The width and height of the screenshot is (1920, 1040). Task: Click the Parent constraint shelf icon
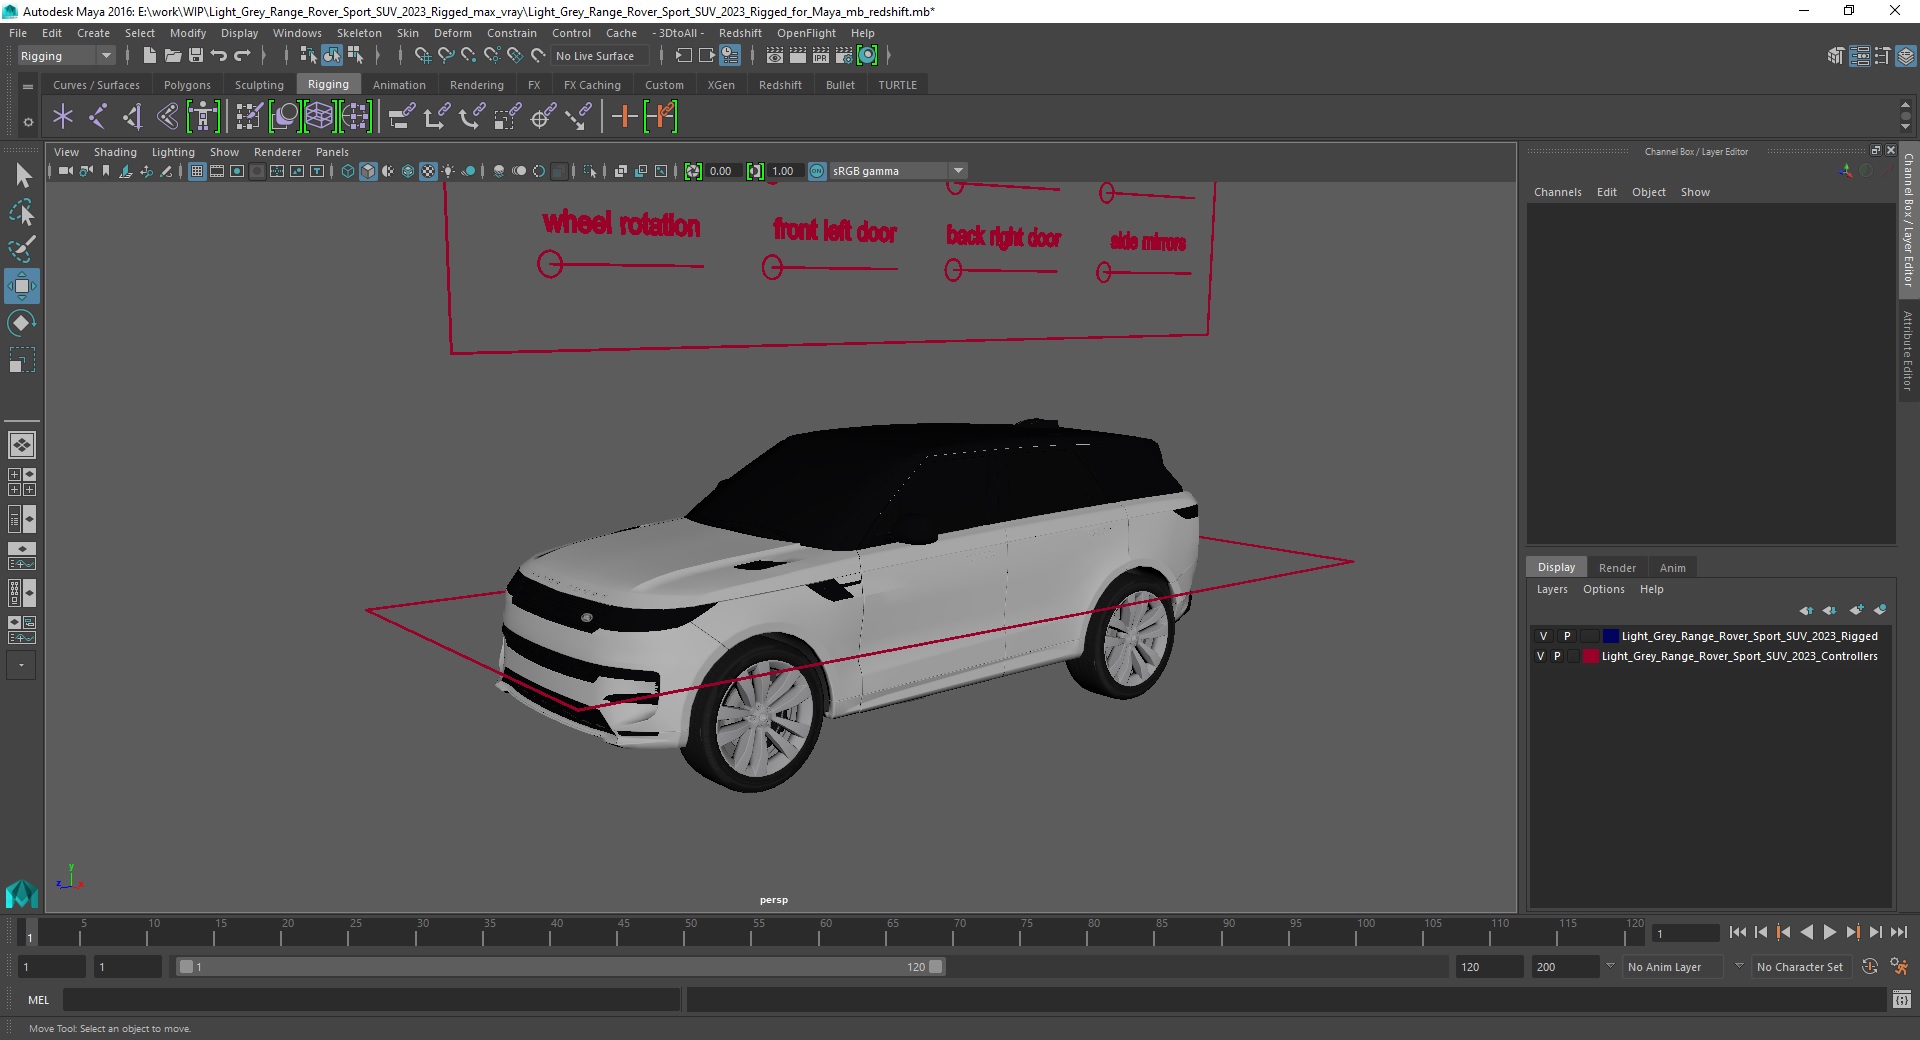pos(402,117)
